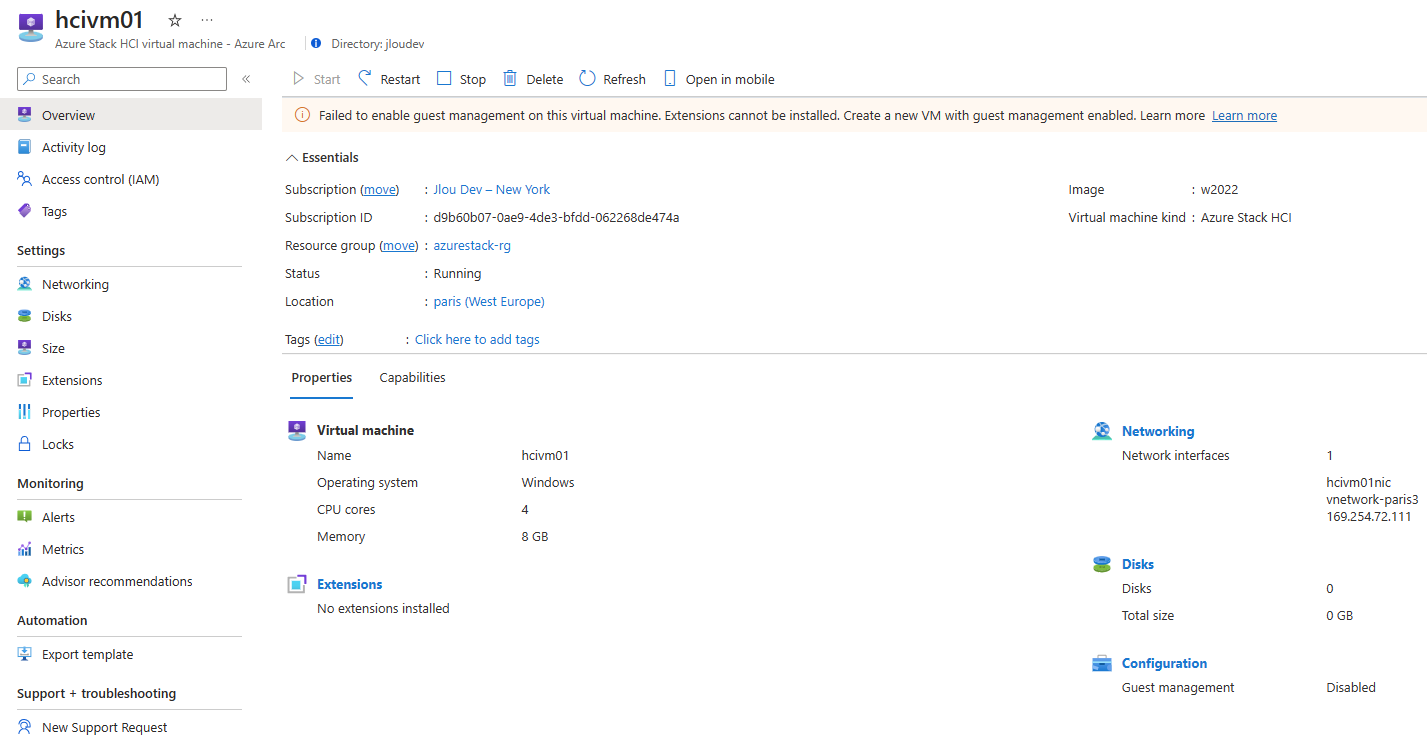Viewport: 1427px width, 748px height.
Task: Open the Networking heading link in the properties pane
Action: [1158, 432]
